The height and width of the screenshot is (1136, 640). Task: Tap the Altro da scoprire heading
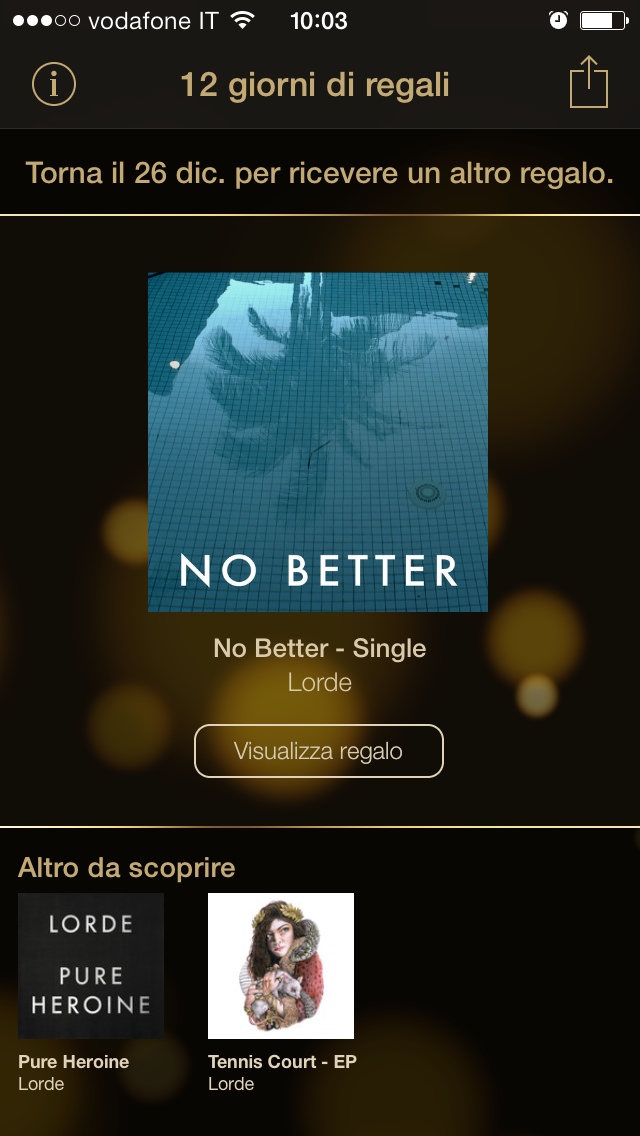tap(127, 867)
